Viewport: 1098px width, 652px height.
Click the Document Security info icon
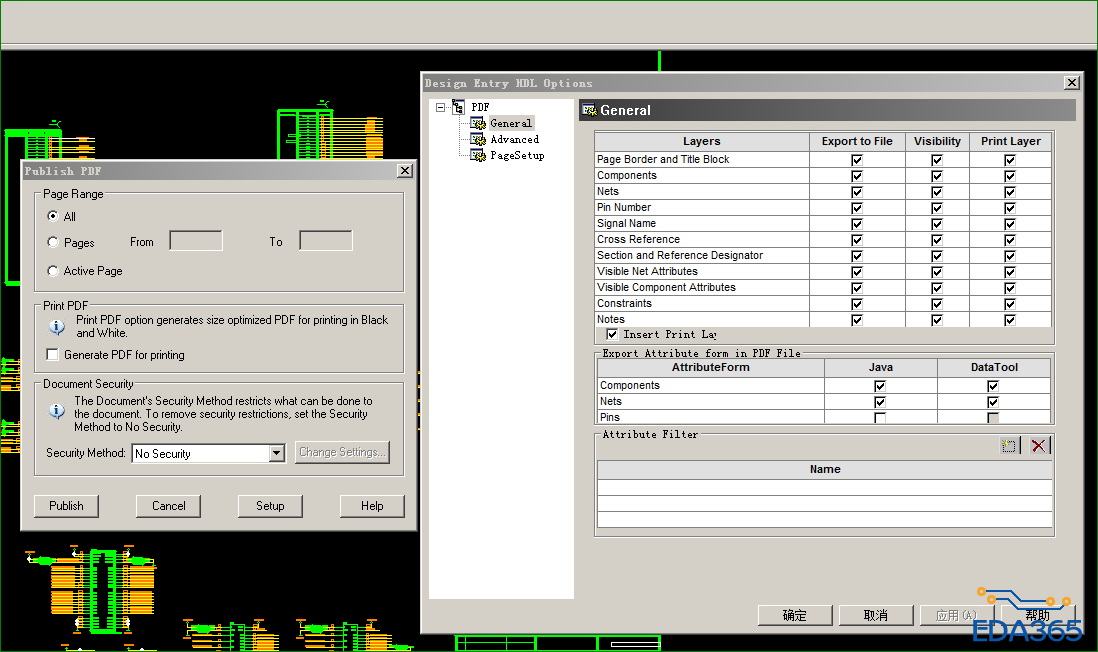coord(57,410)
